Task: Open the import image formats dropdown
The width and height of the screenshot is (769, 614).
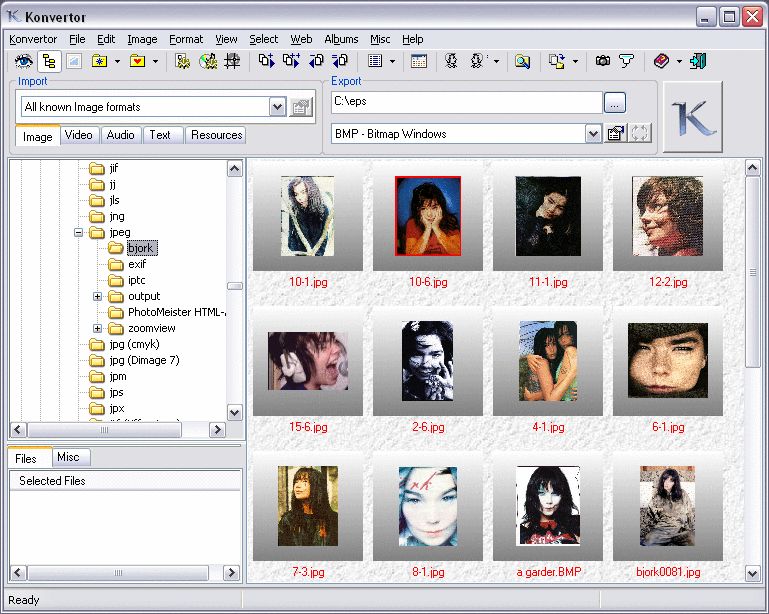Action: (278, 107)
